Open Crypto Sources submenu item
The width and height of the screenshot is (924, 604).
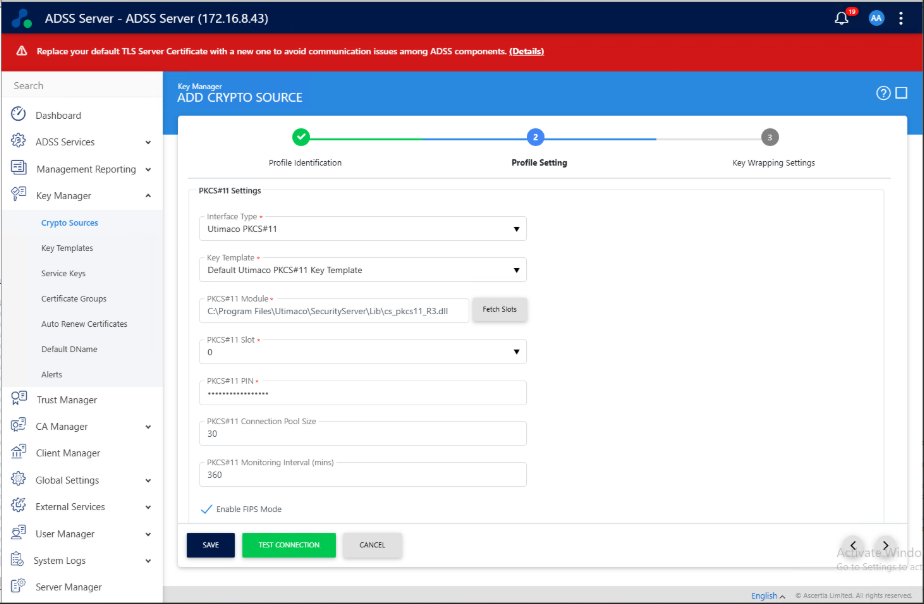pyautogui.click(x=70, y=223)
